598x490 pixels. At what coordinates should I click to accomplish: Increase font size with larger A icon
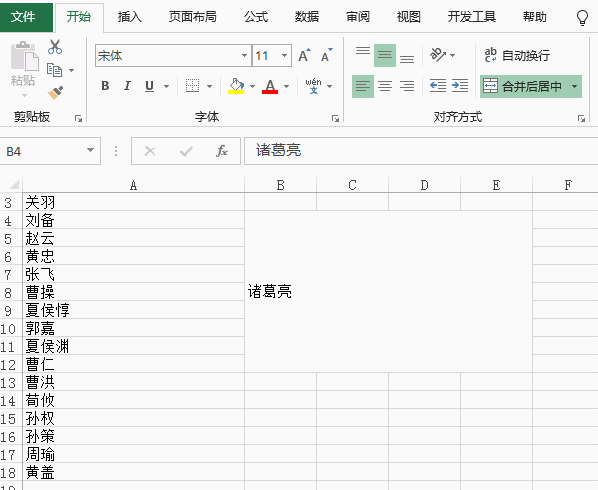point(304,56)
